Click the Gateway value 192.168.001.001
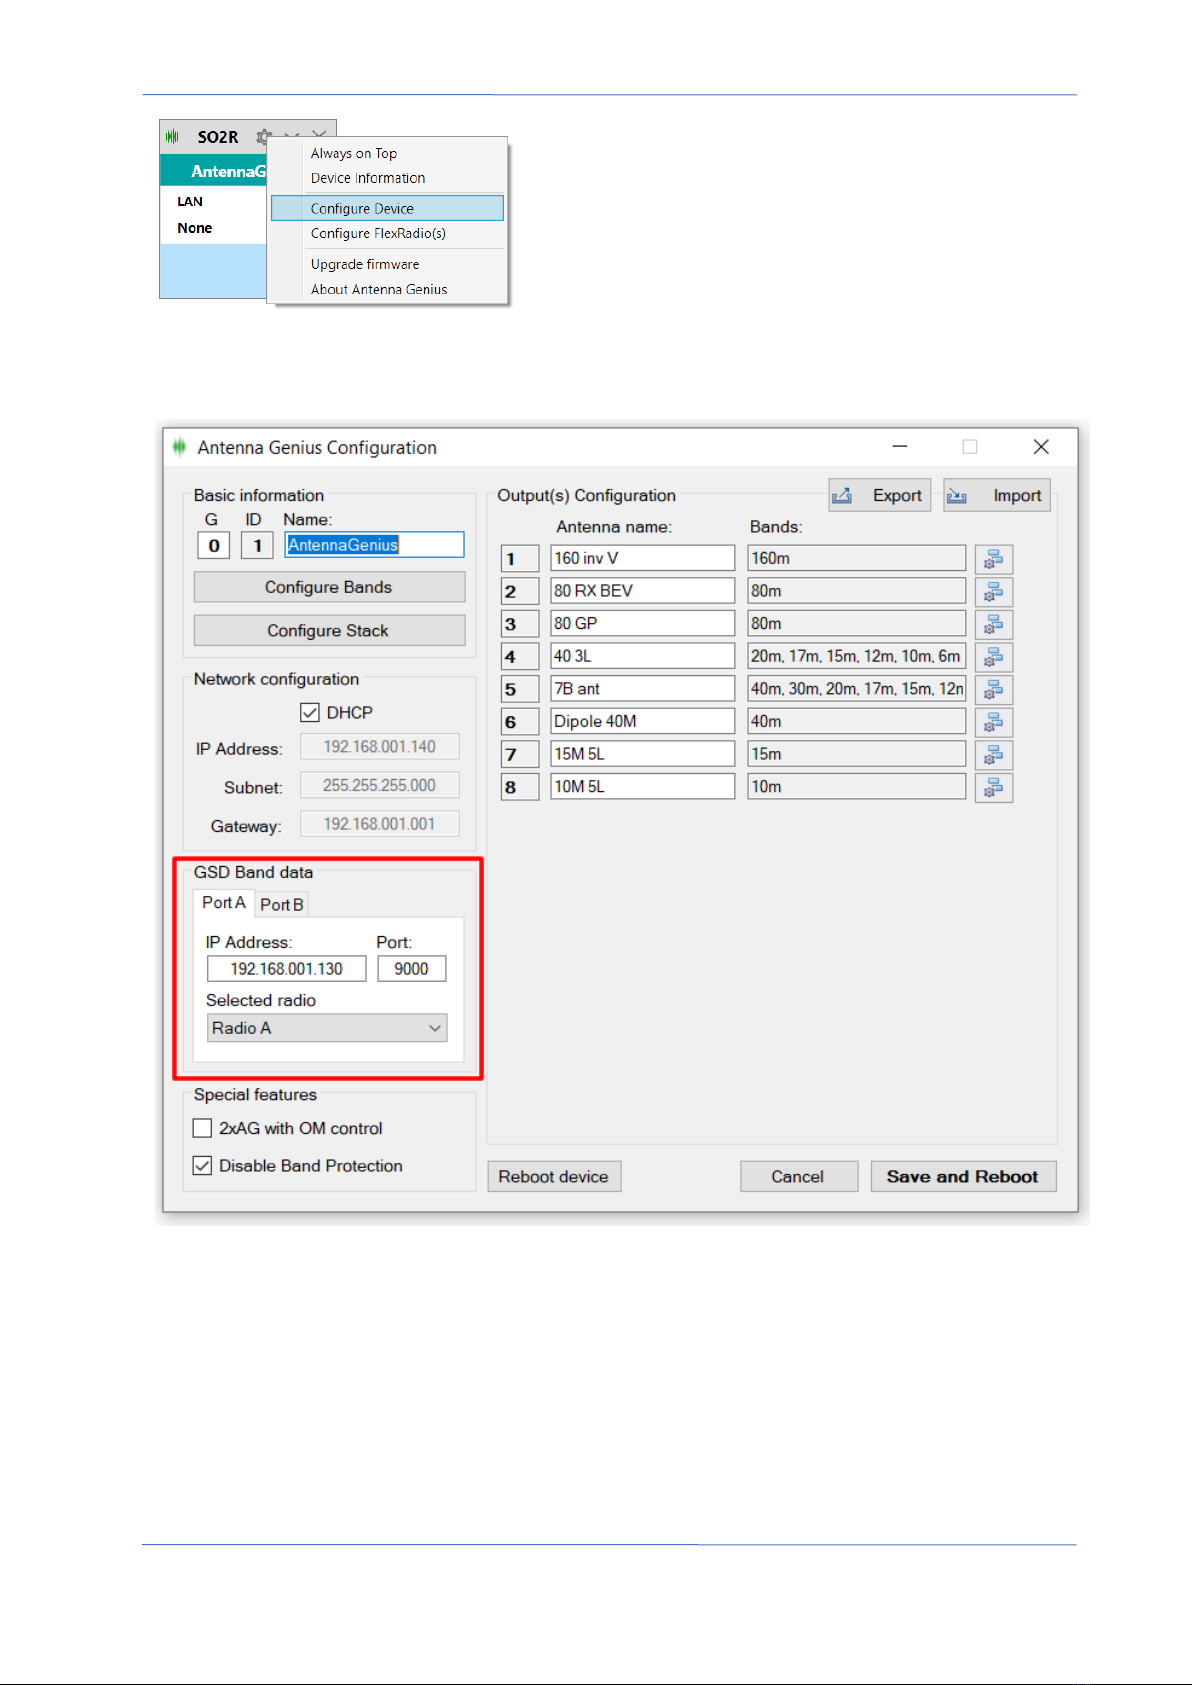Viewport: 1192px width, 1685px height. tap(379, 824)
